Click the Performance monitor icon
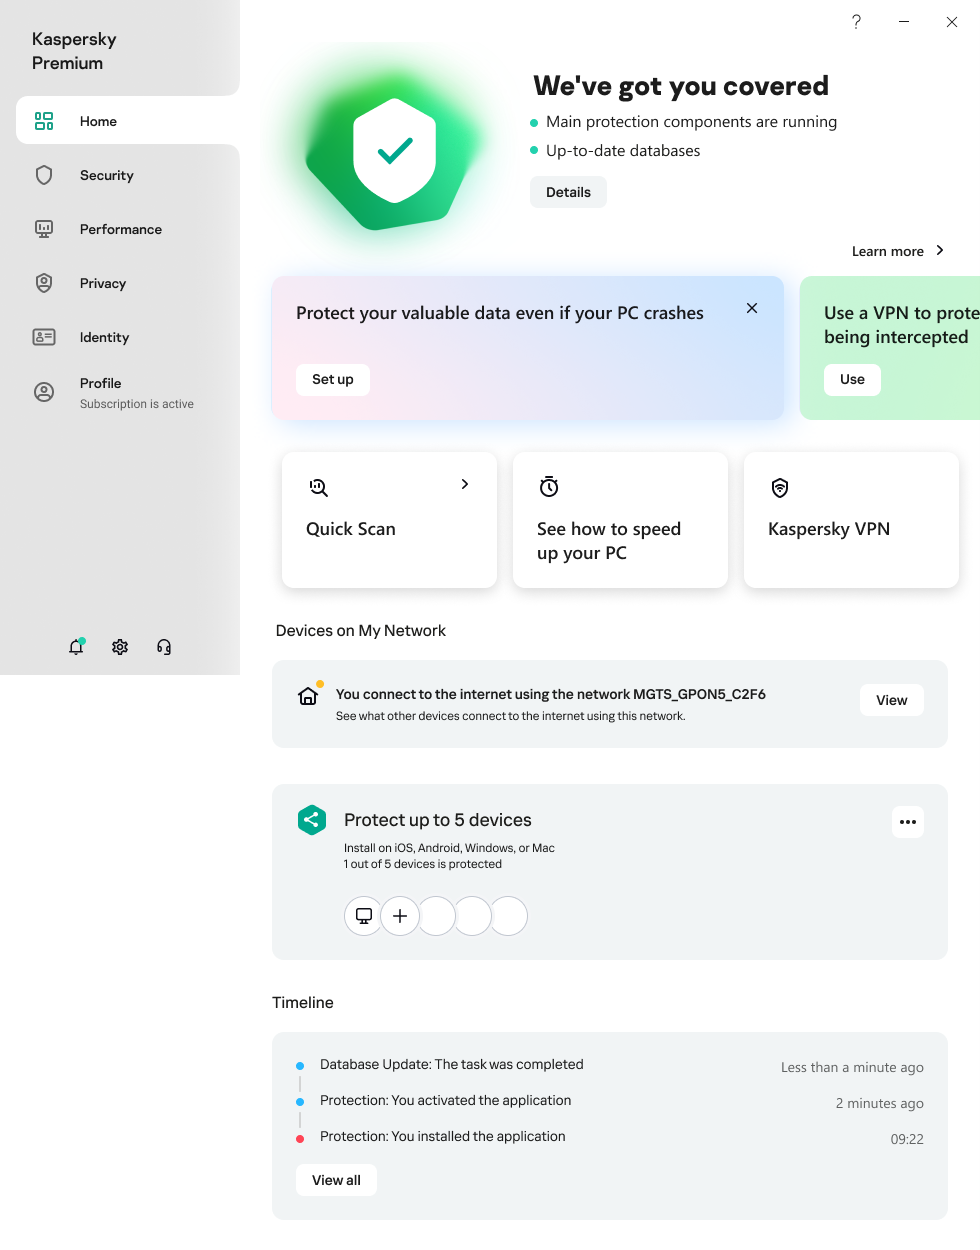980x1250 pixels. click(x=44, y=229)
